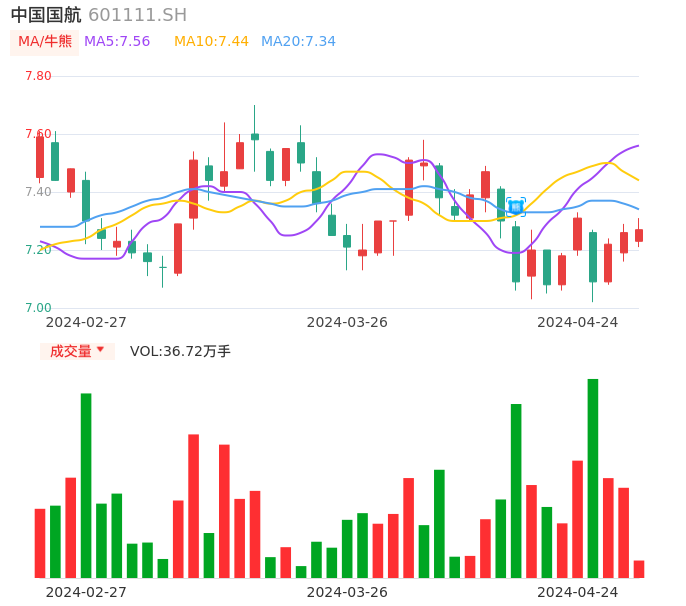
Task: Open the 成交量 dropdown arrow
Action: [100, 350]
